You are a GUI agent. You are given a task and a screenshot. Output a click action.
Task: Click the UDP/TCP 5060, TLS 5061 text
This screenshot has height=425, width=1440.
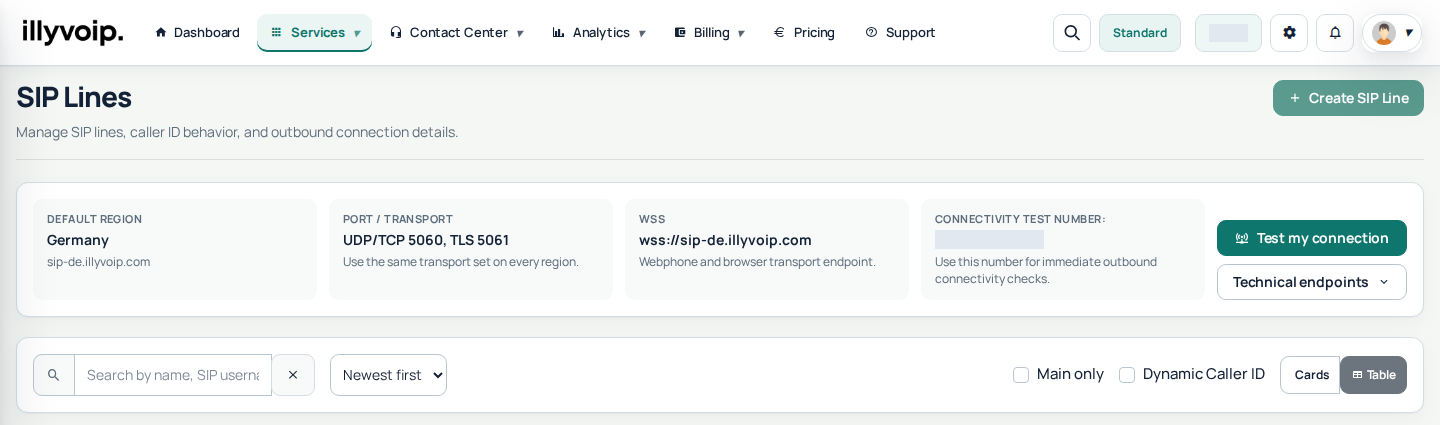pos(426,240)
